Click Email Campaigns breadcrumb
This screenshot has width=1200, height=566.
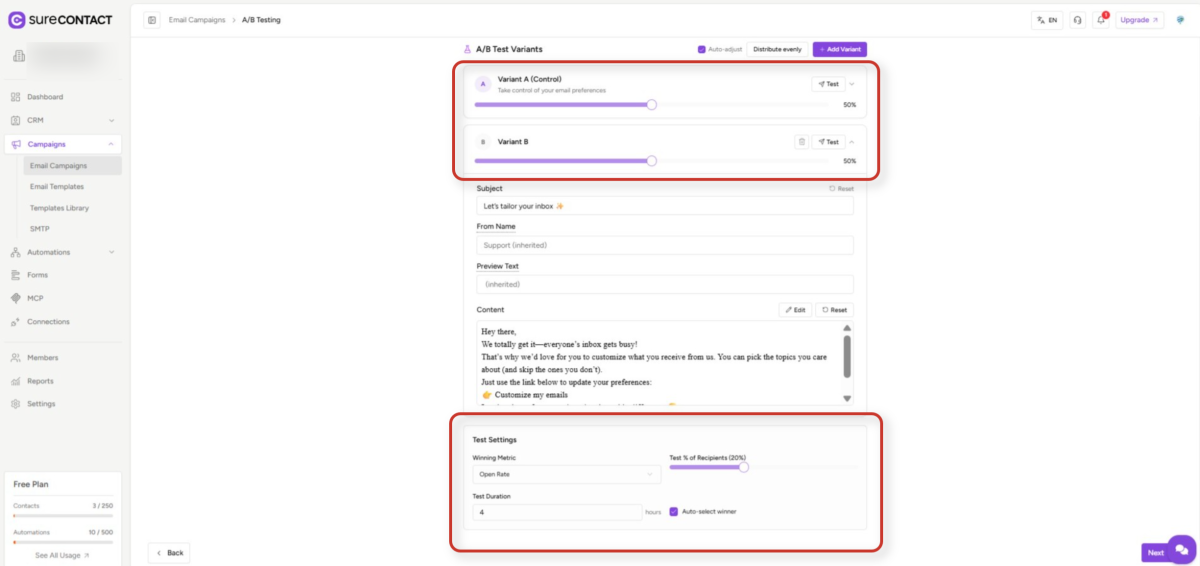(197, 20)
